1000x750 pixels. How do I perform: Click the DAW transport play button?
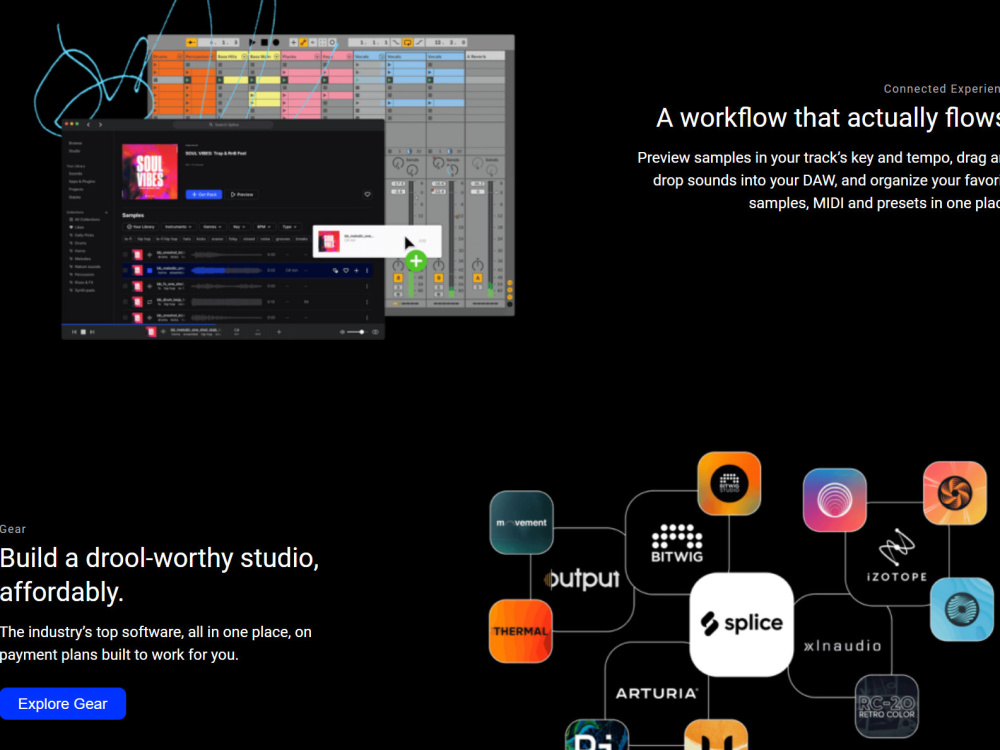point(252,42)
